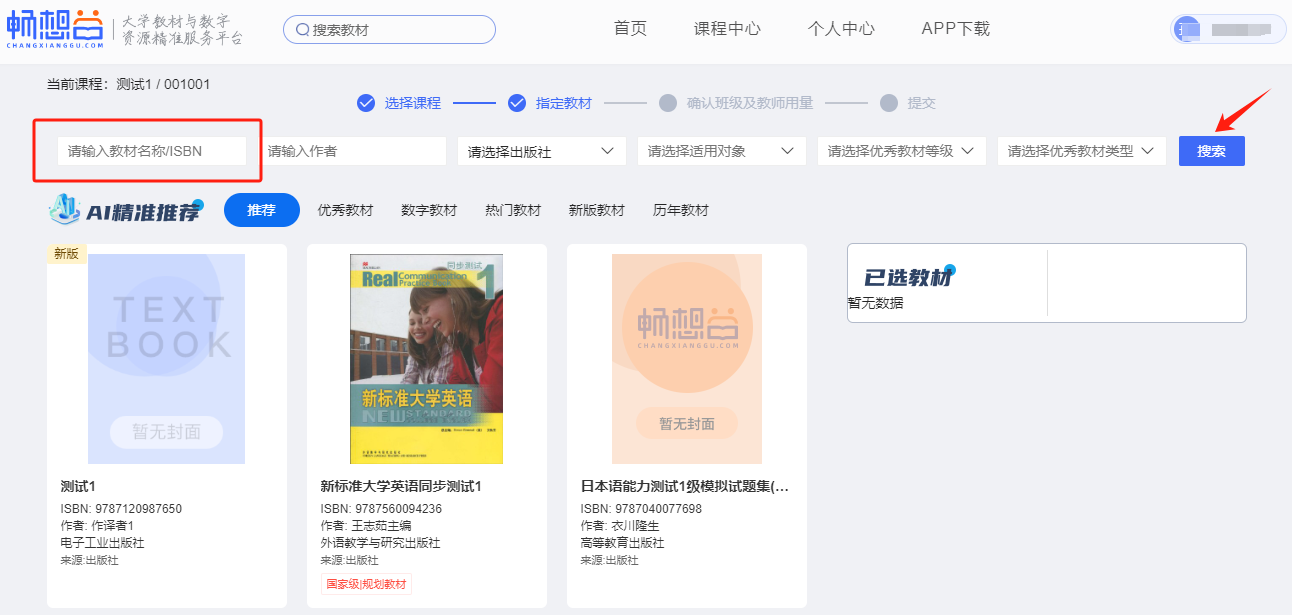1292x615 pixels.
Task: Switch to the 优秀教材 tab
Action: (345, 210)
